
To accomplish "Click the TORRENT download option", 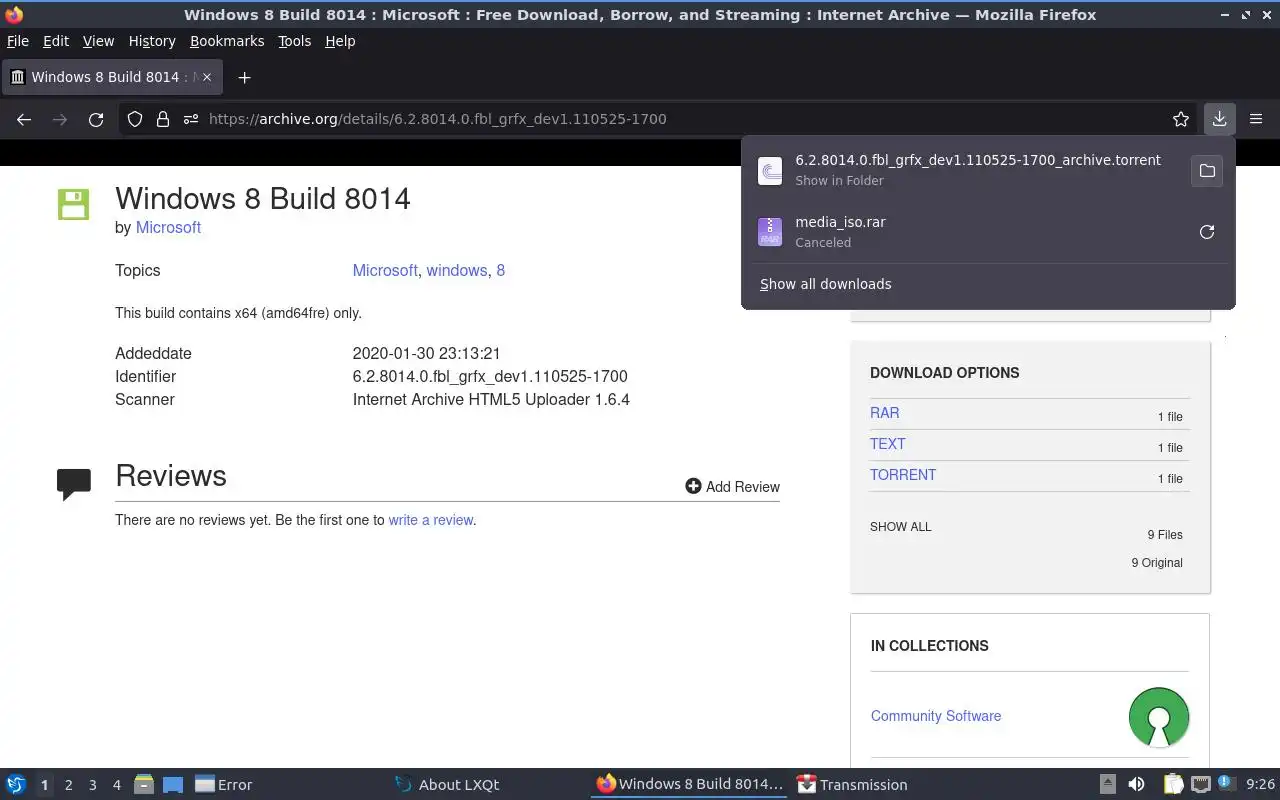I will tap(903, 475).
